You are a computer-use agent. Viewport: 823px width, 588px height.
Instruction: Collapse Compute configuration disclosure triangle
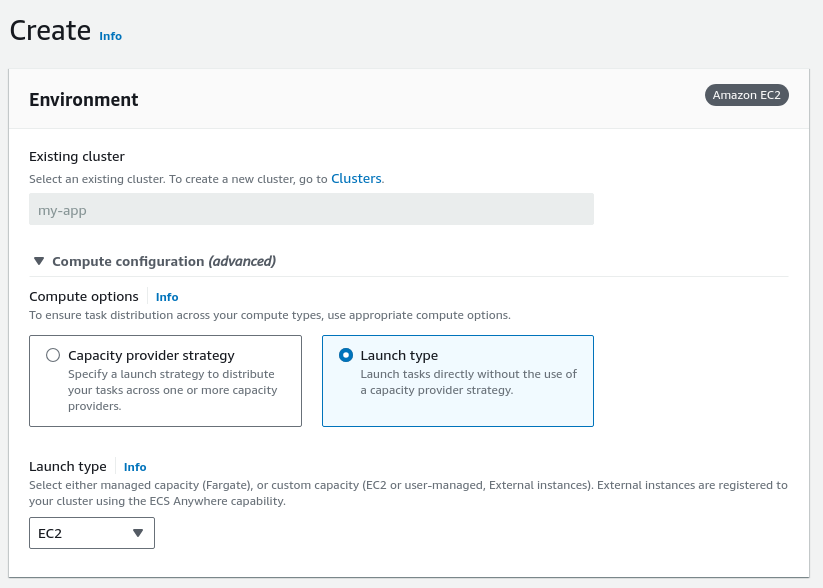coord(39,261)
